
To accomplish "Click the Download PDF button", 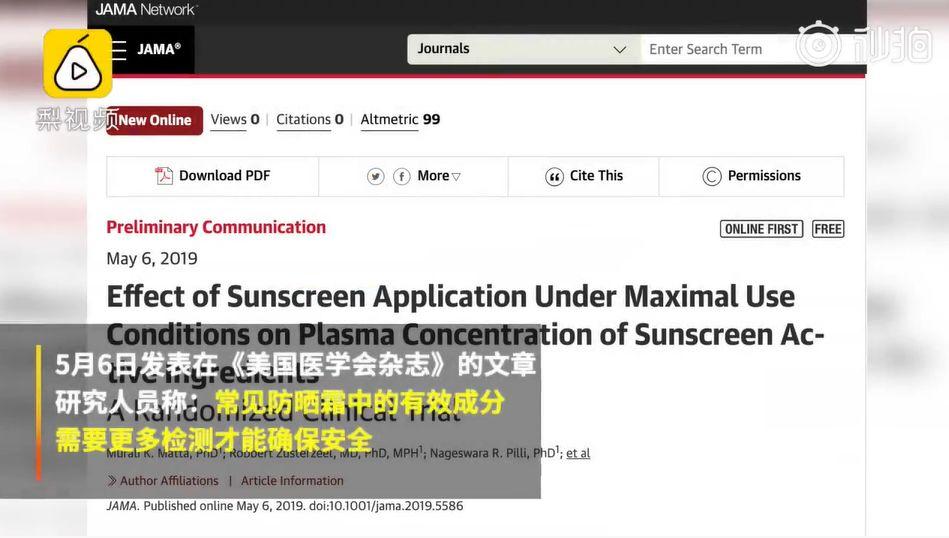I will (x=213, y=176).
